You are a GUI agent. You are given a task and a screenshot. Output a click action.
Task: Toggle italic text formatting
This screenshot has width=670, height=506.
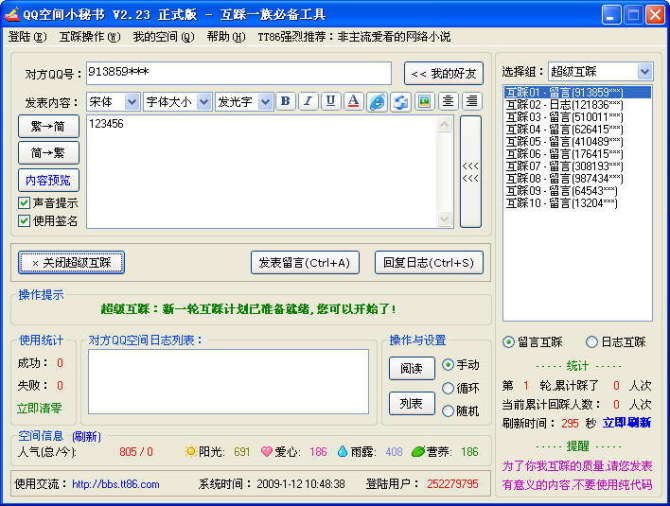(x=308, y=102)
